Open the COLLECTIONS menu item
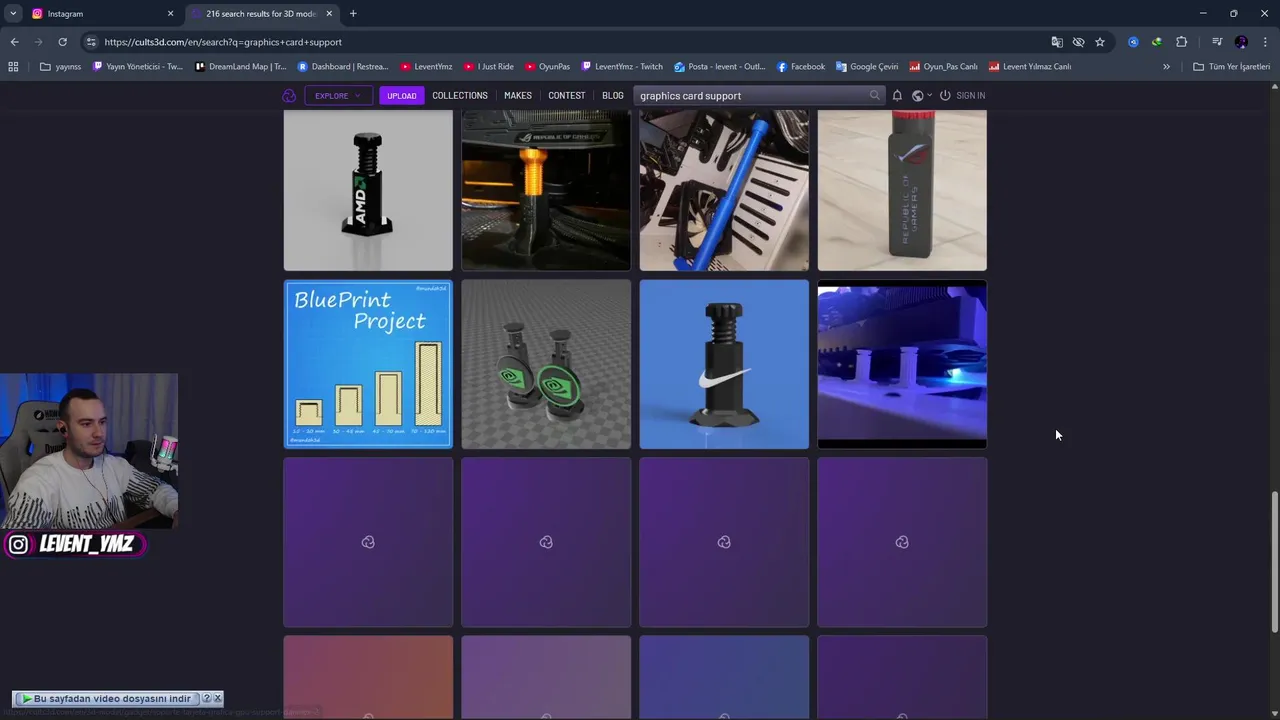1280x720 pixels. [x=460, y=96]
